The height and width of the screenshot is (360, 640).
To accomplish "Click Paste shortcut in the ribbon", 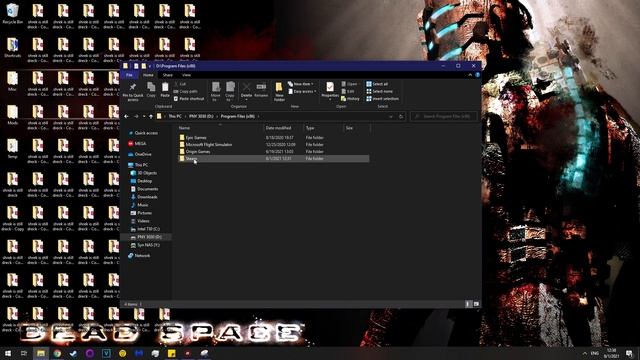I will [189, 99].
